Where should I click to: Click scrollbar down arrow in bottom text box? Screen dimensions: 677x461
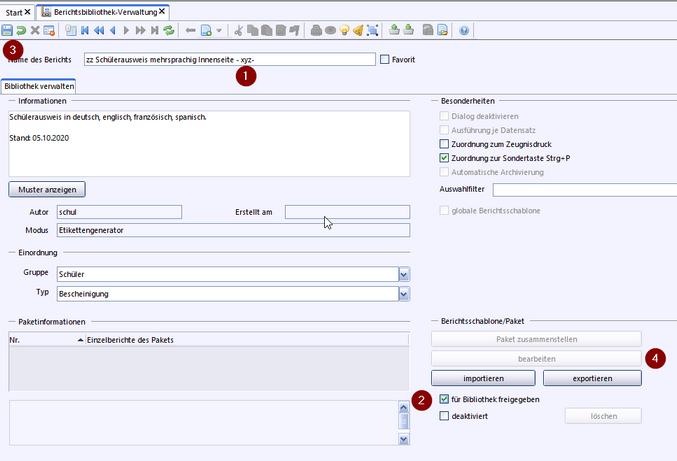tap(404, 438)
